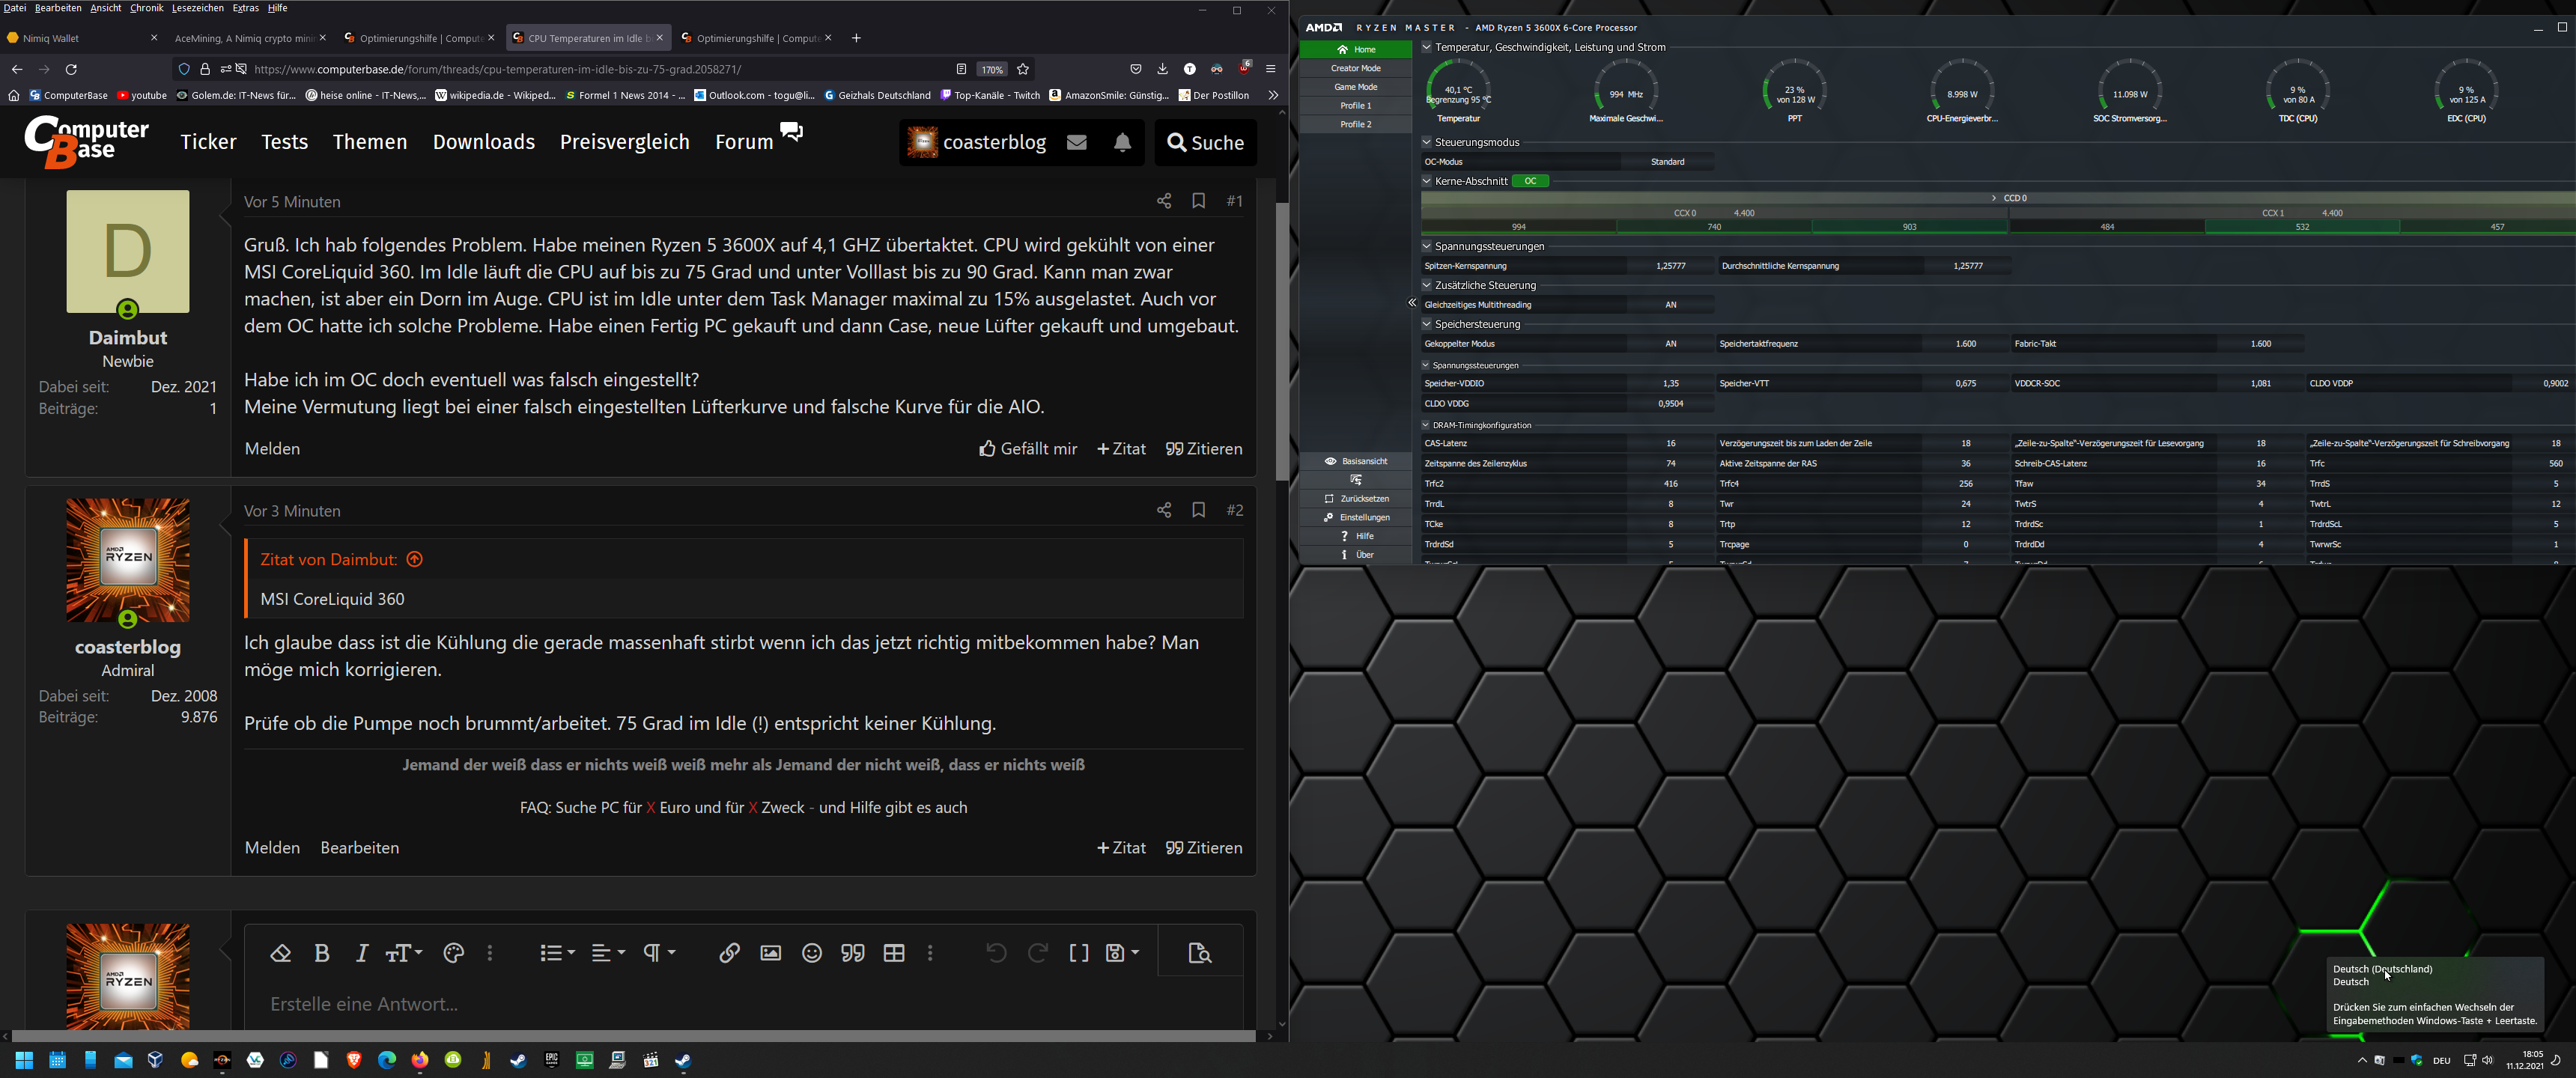2576x1078 pixels.
Task: Open the list formatting dropdown in editor
Action: pos(557,953)
